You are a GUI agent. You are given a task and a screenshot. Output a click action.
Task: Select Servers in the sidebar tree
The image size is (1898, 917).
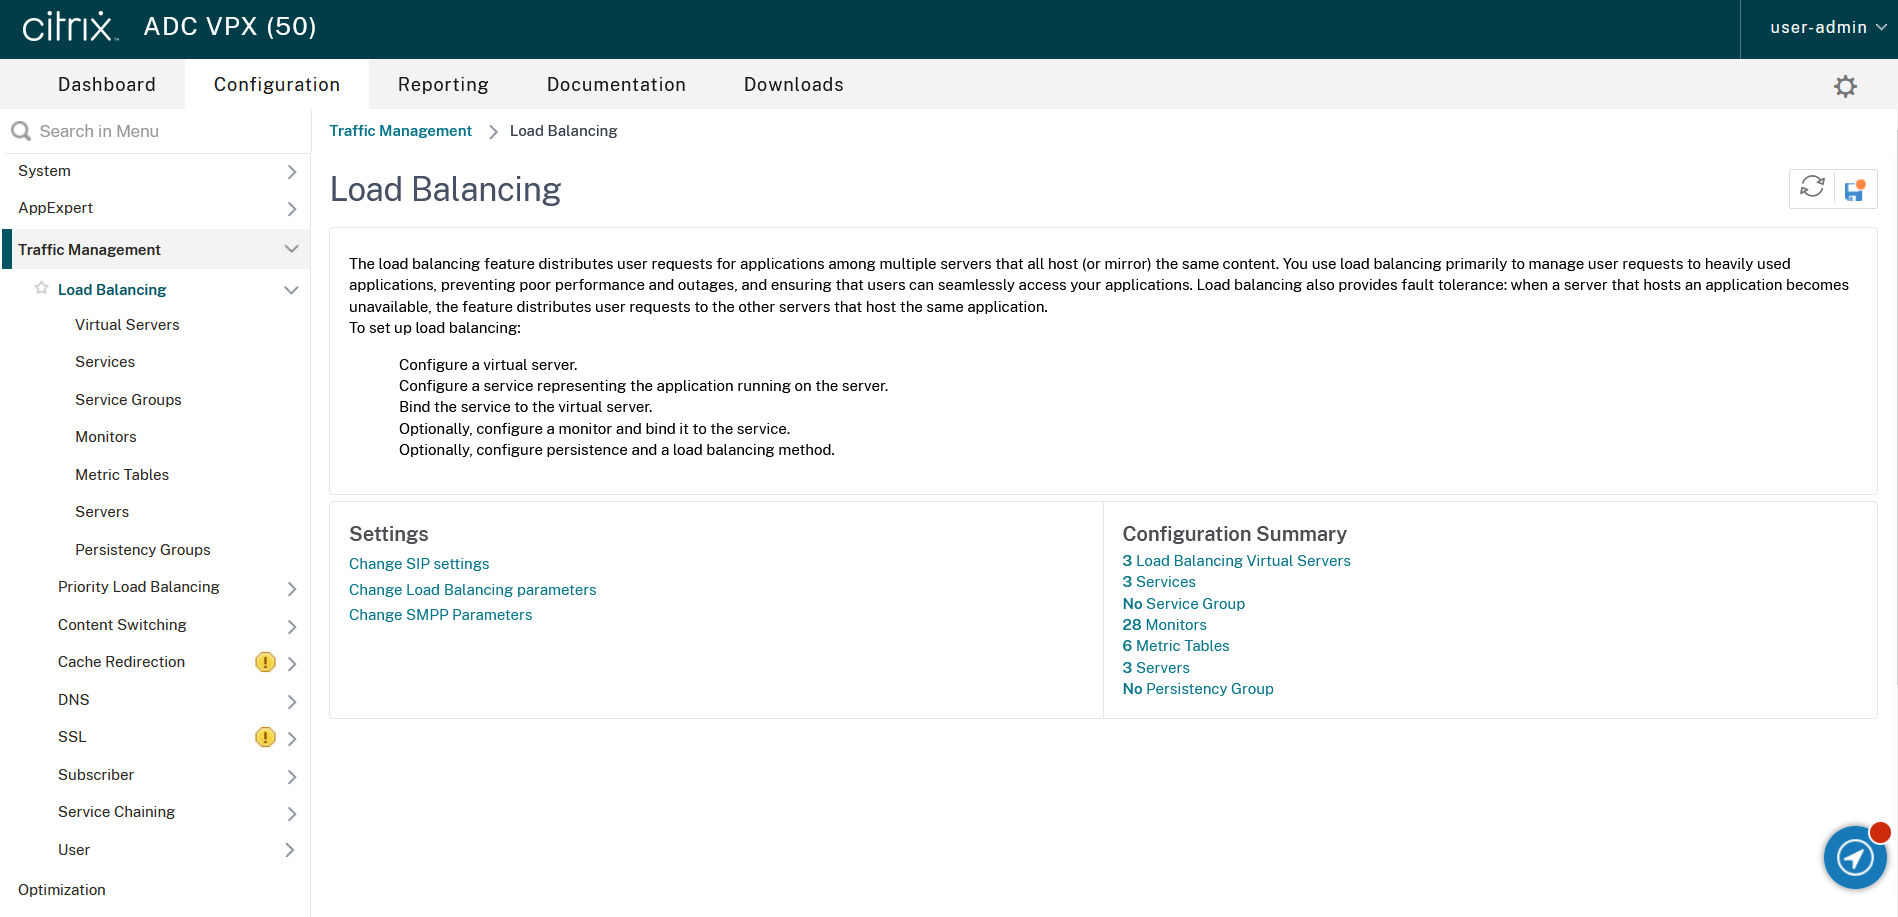102,512
